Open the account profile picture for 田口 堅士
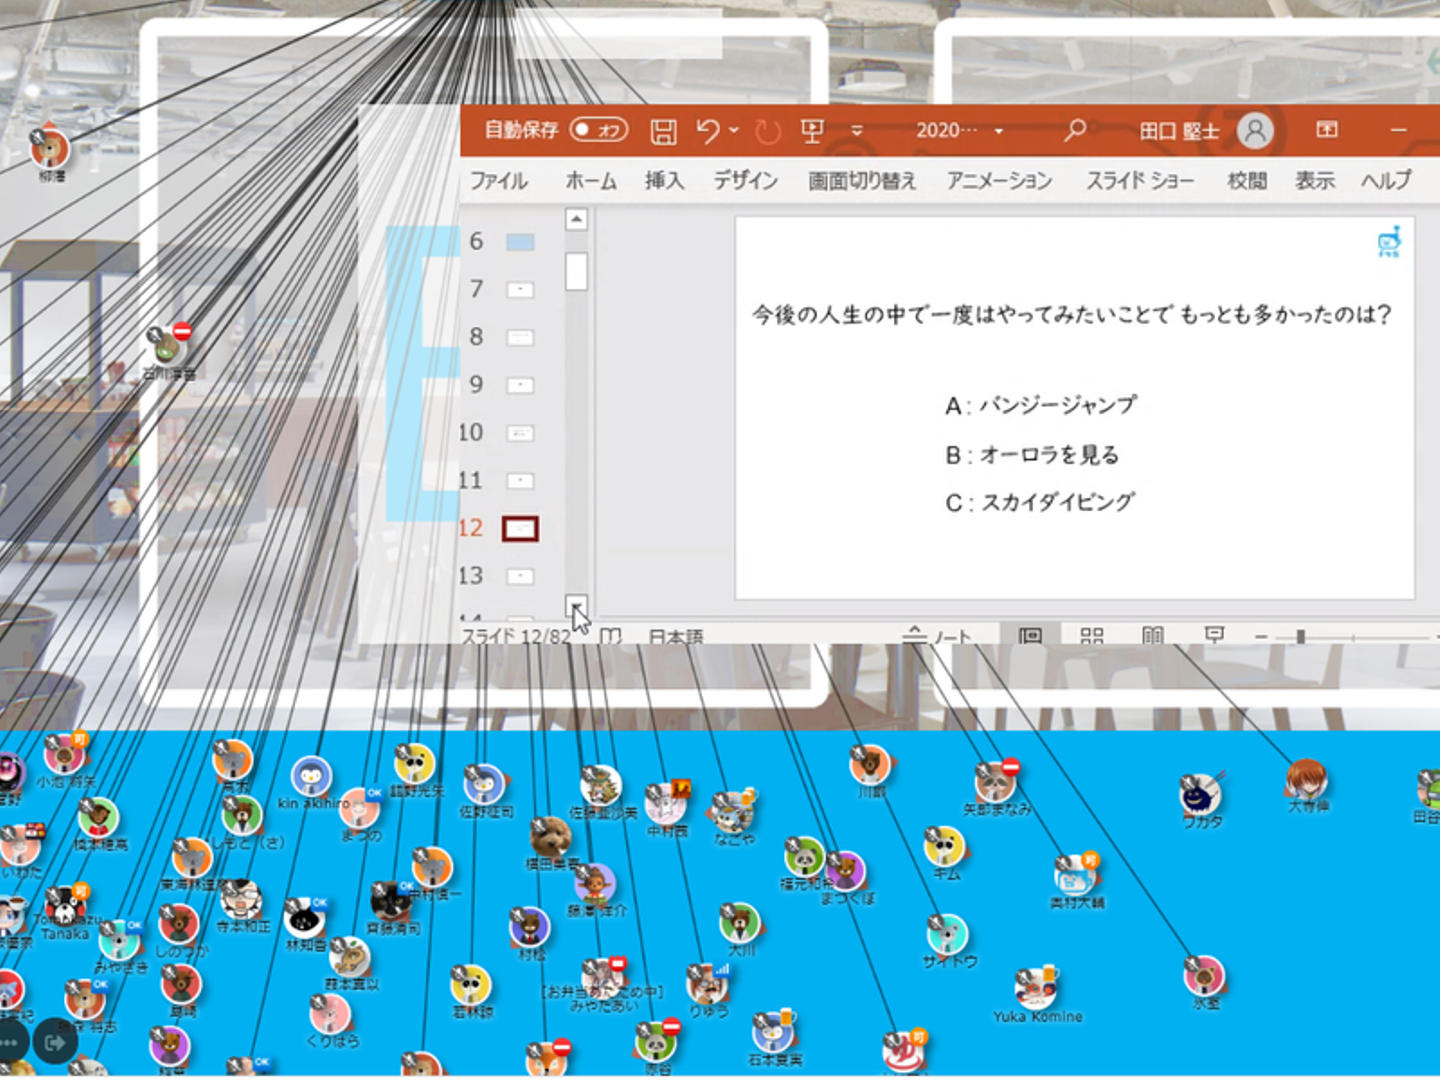The height and width of the screenshot is (1080, 1440). 1255,130
